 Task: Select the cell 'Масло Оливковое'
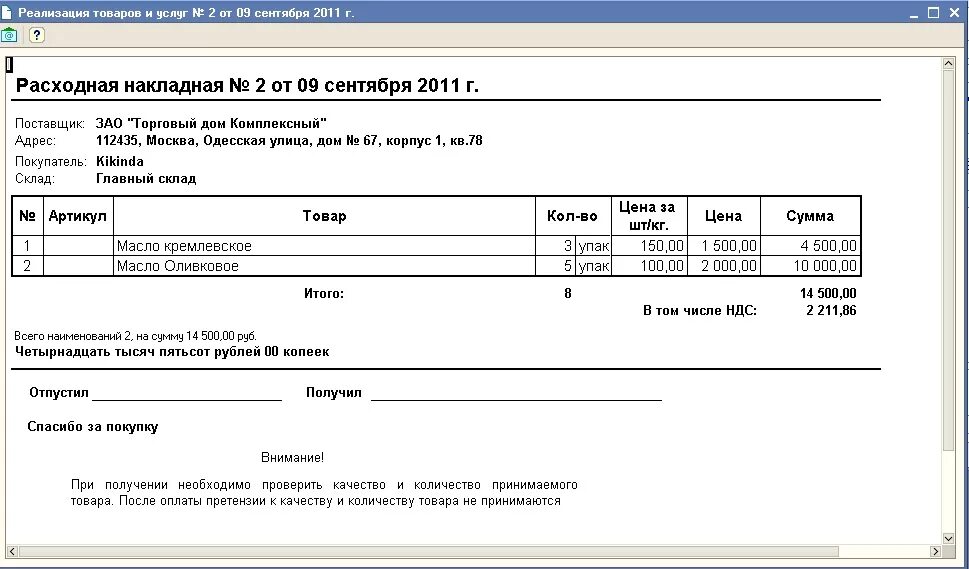[324, 266]
